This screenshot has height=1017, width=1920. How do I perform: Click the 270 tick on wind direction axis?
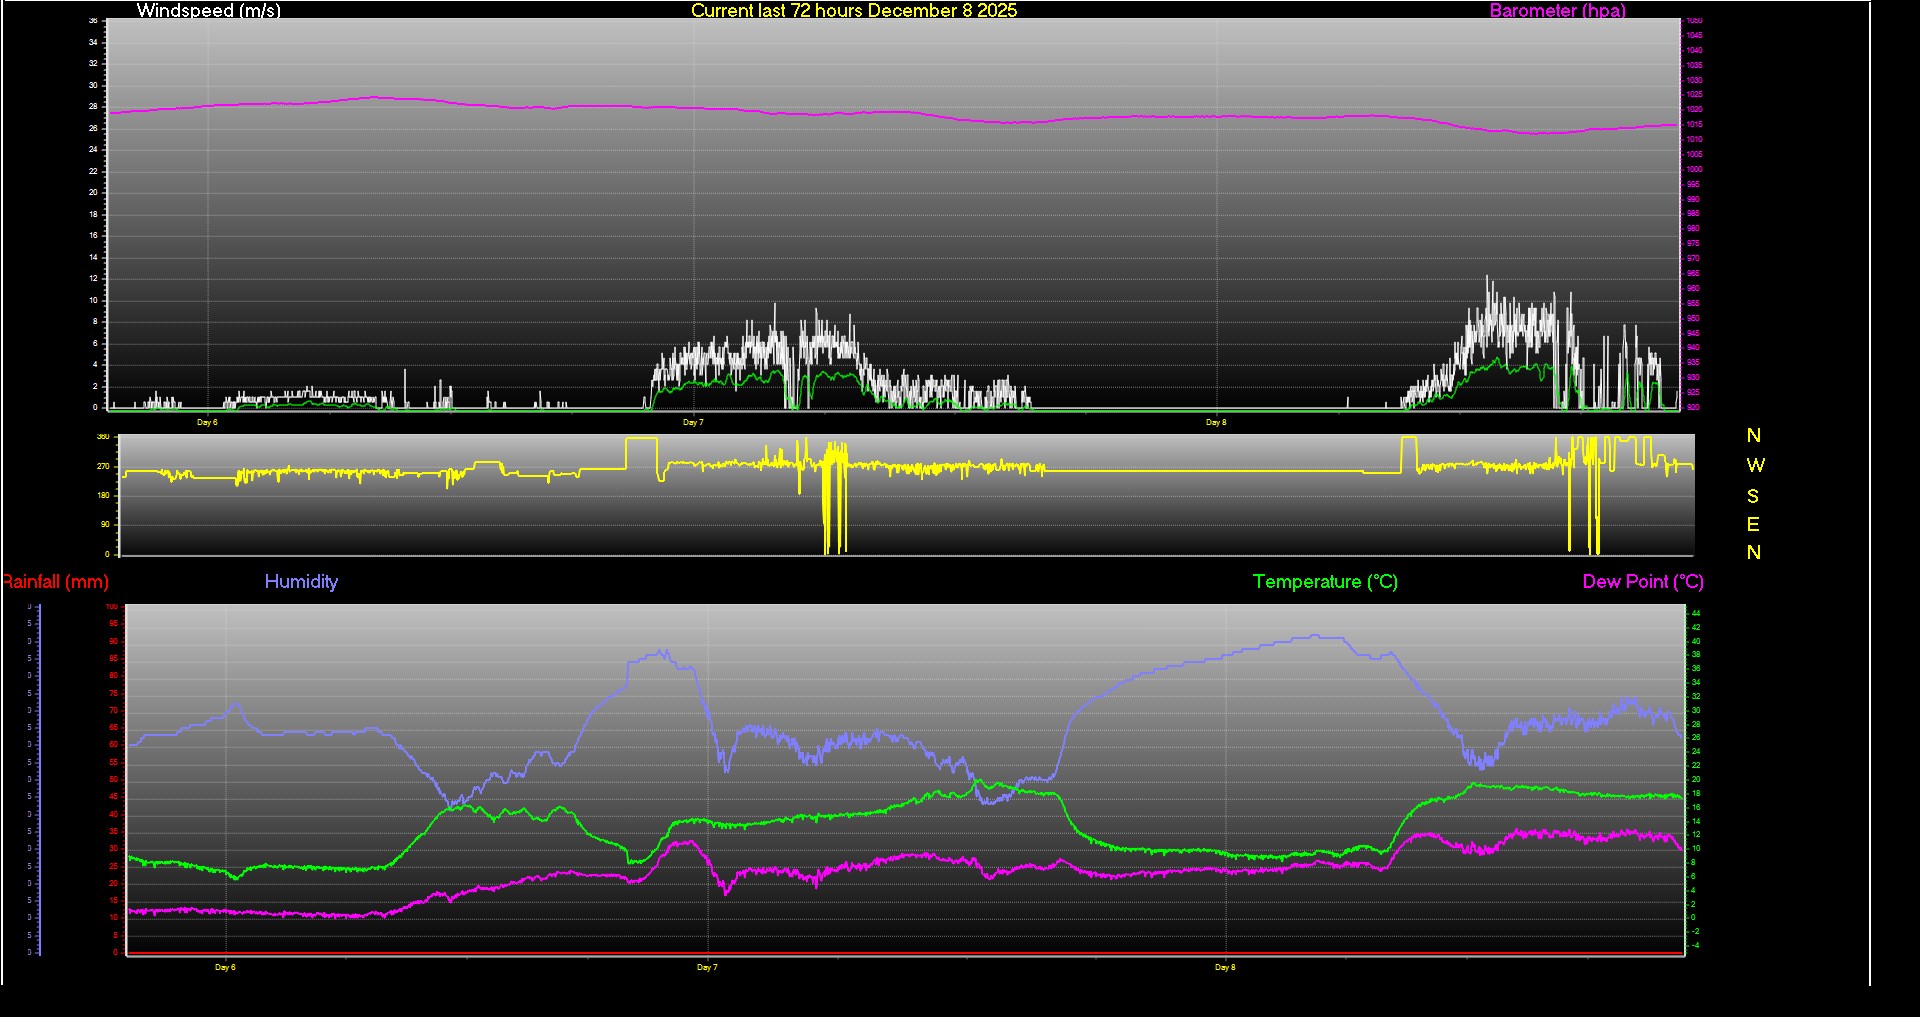(103, 467)
